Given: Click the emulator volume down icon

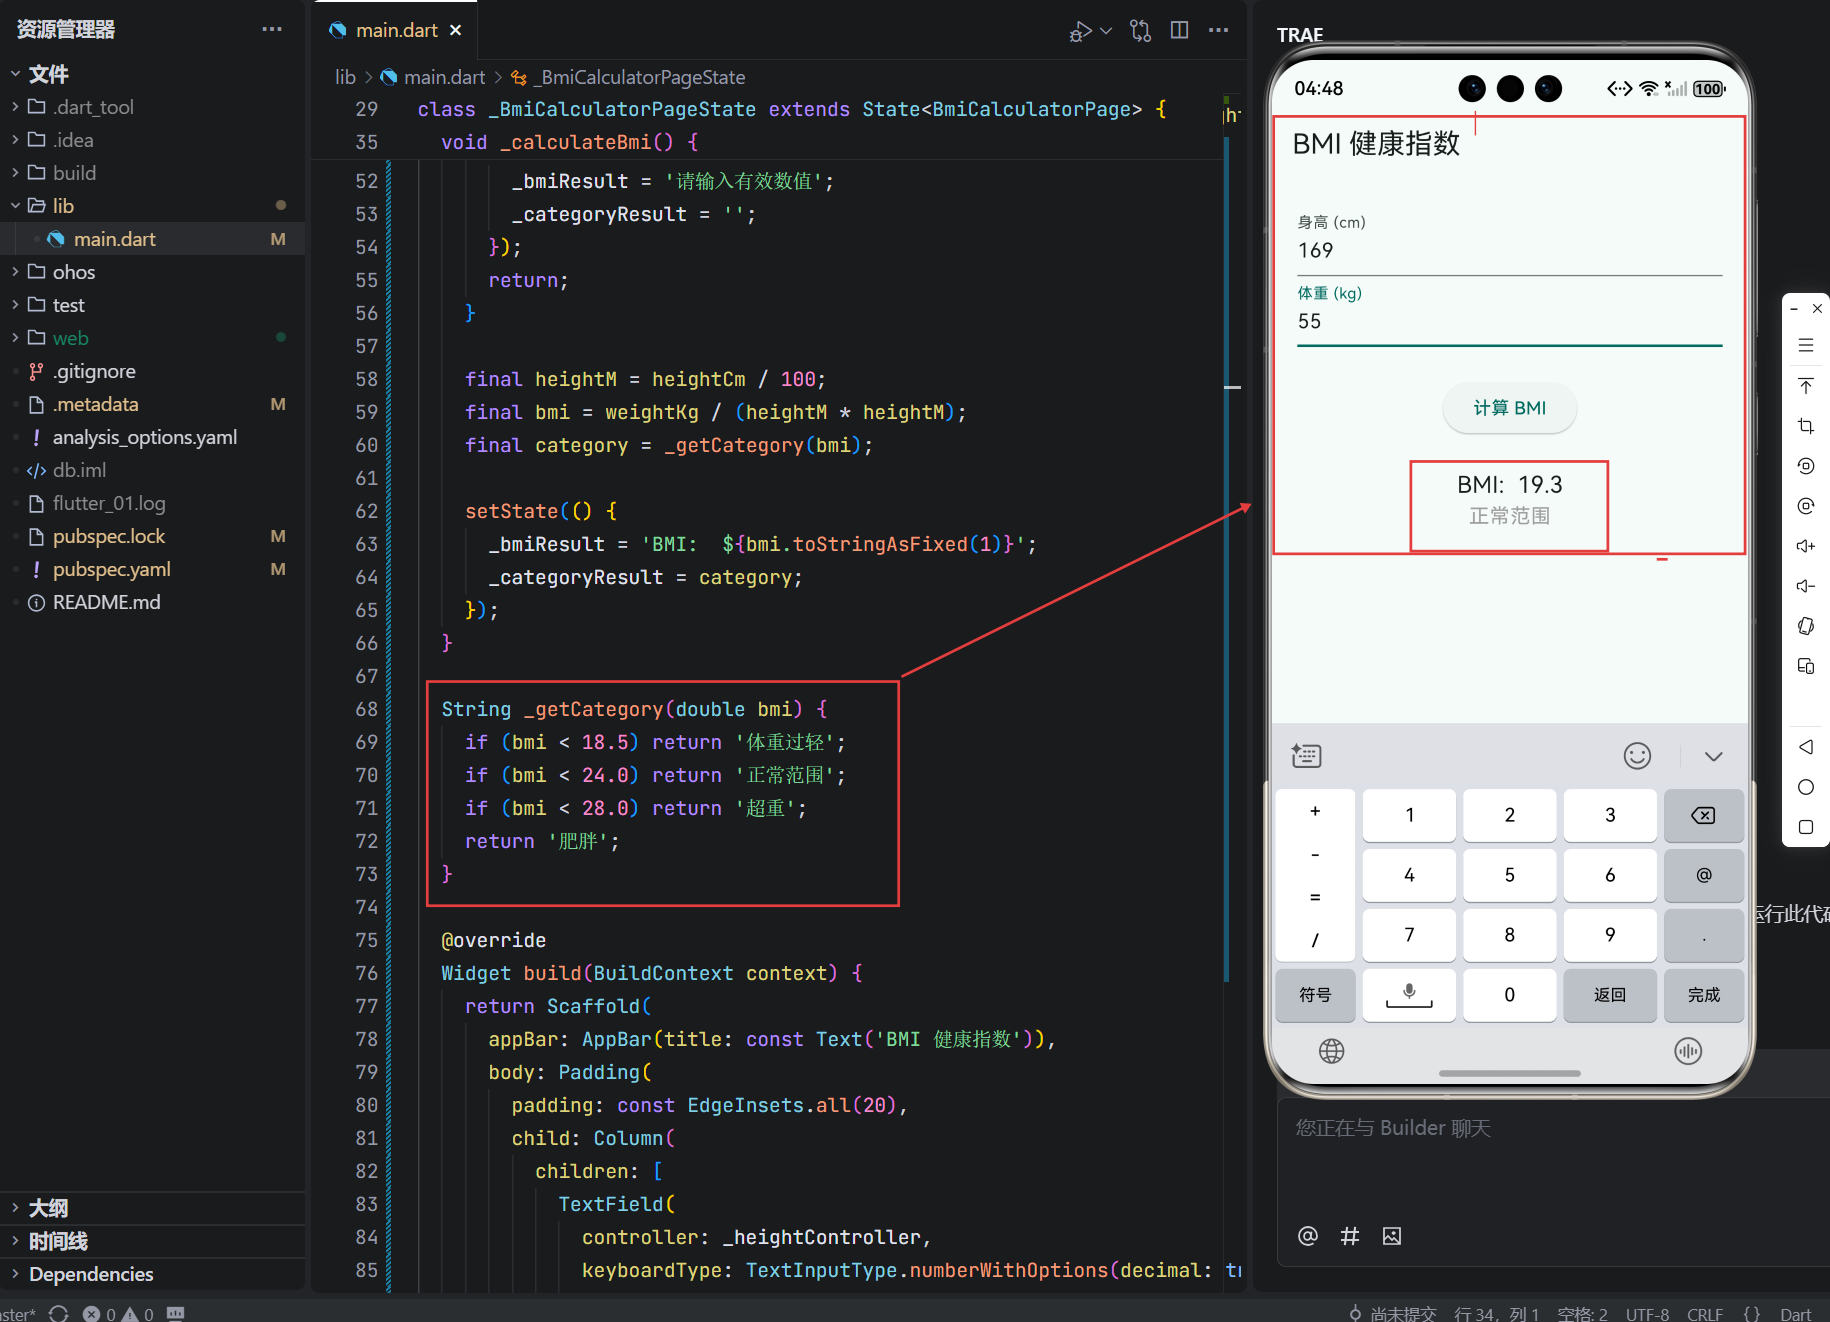Looking at the screenshot, I should click(1806, 586).
